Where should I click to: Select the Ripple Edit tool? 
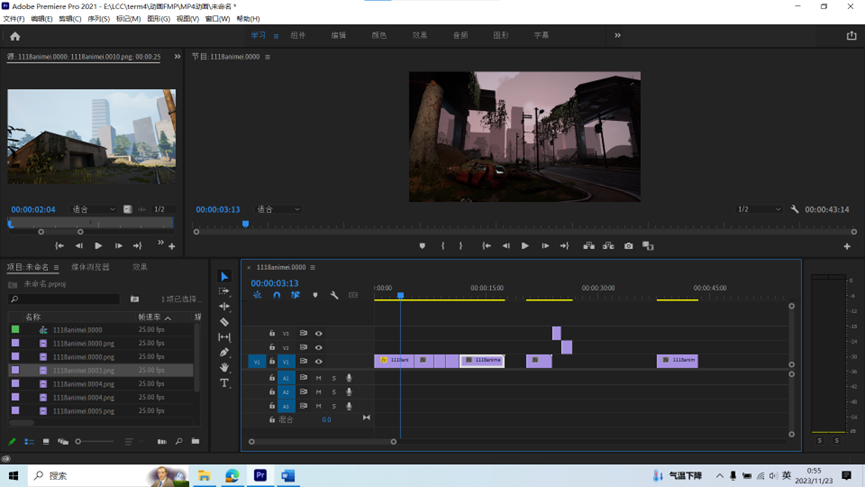pyautogui.click(x=224, y=306)
